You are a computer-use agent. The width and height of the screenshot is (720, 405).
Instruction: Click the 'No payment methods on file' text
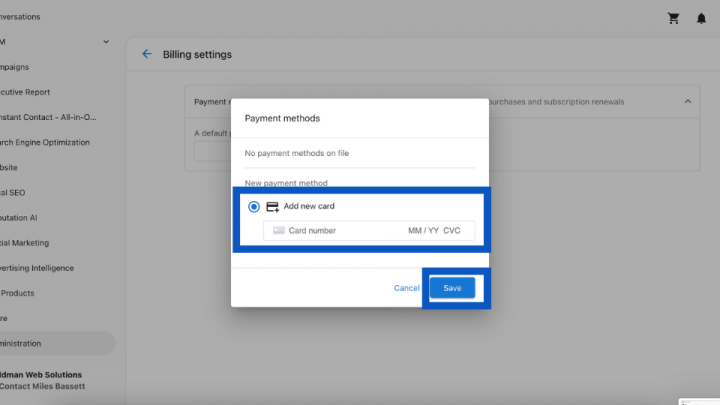(297, 153)
